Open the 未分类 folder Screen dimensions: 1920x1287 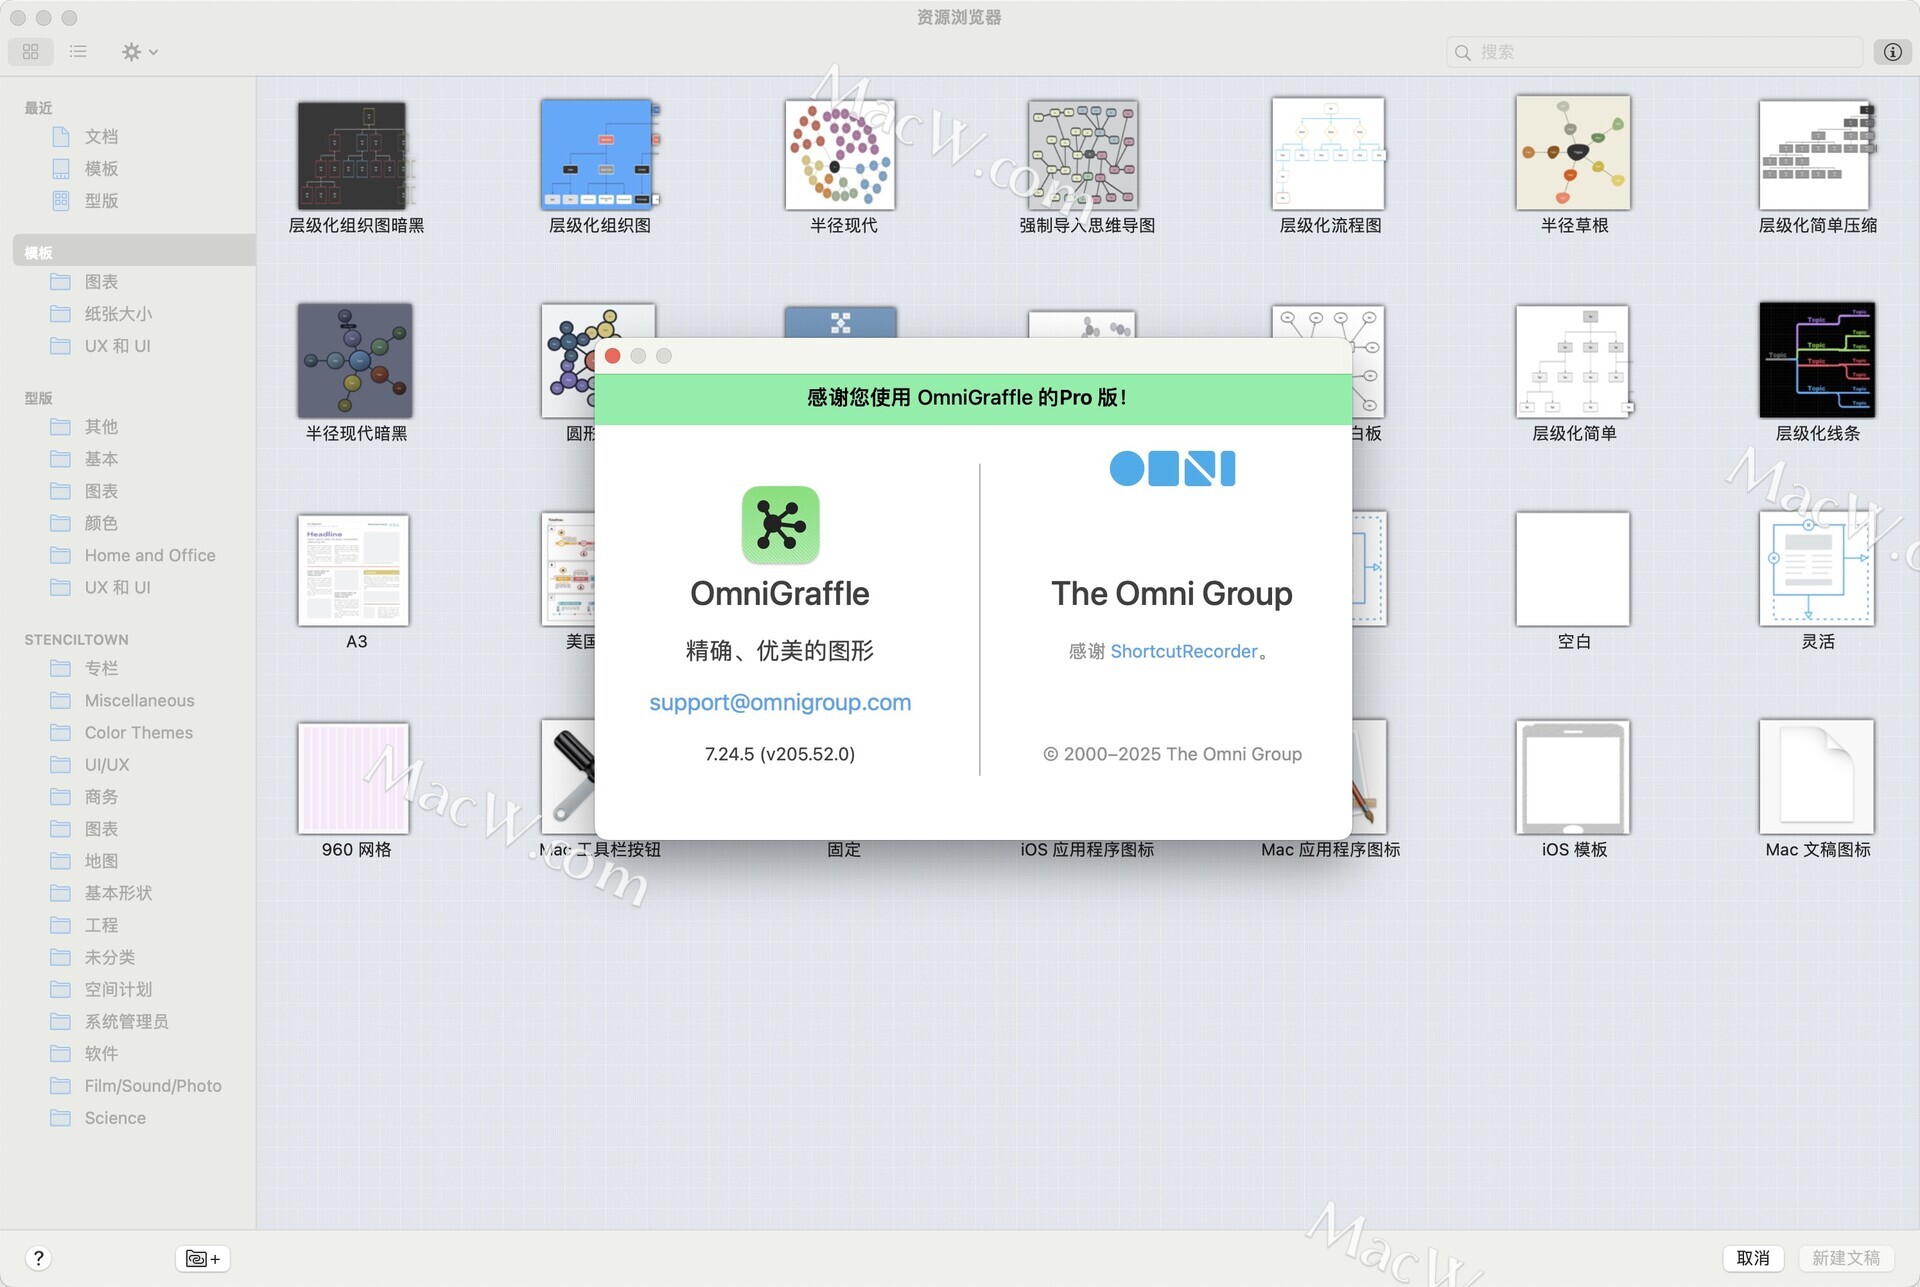[x=109, y=957]
